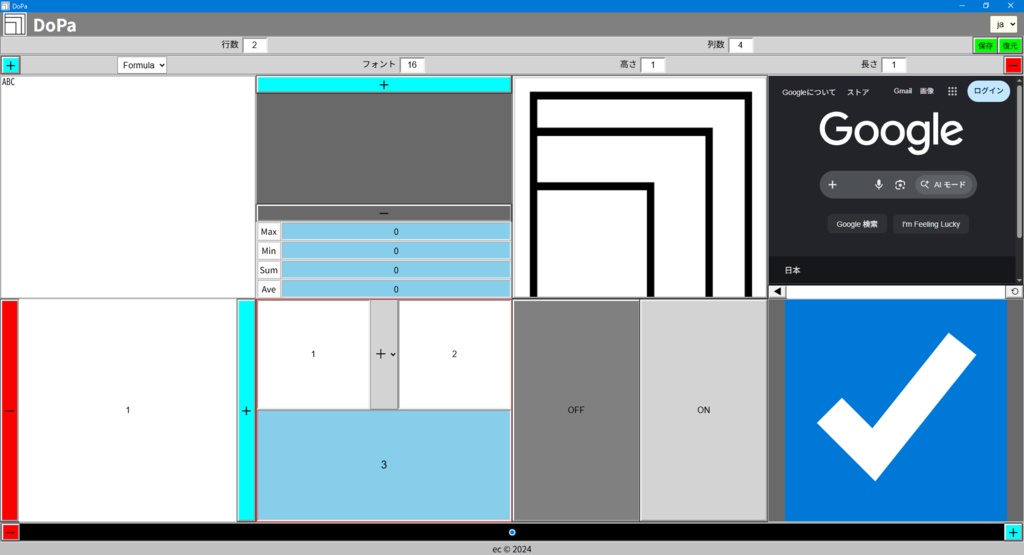This screenshot has width=1024, height=555.
Task: Click the red minus button at bottom left
Action: click(10, 532)
